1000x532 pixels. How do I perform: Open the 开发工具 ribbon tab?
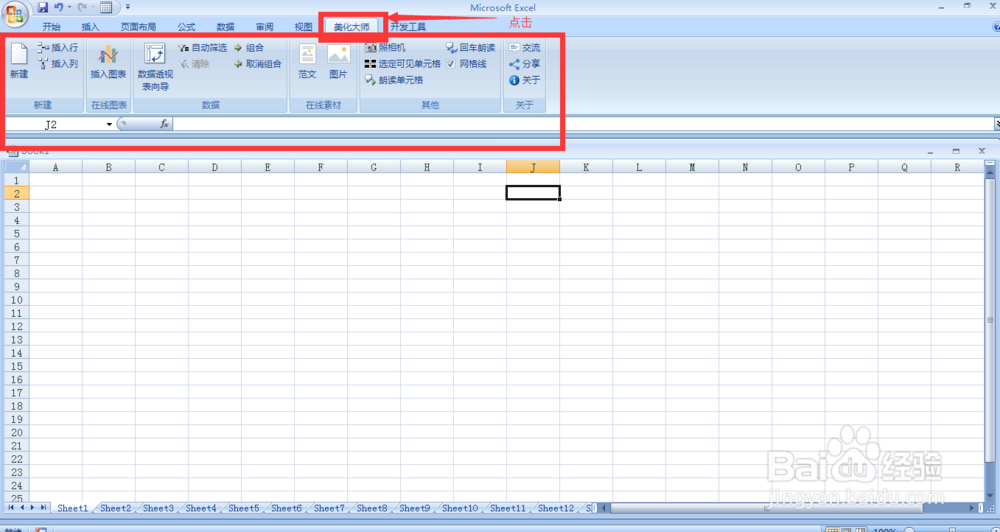click(408, 27)
